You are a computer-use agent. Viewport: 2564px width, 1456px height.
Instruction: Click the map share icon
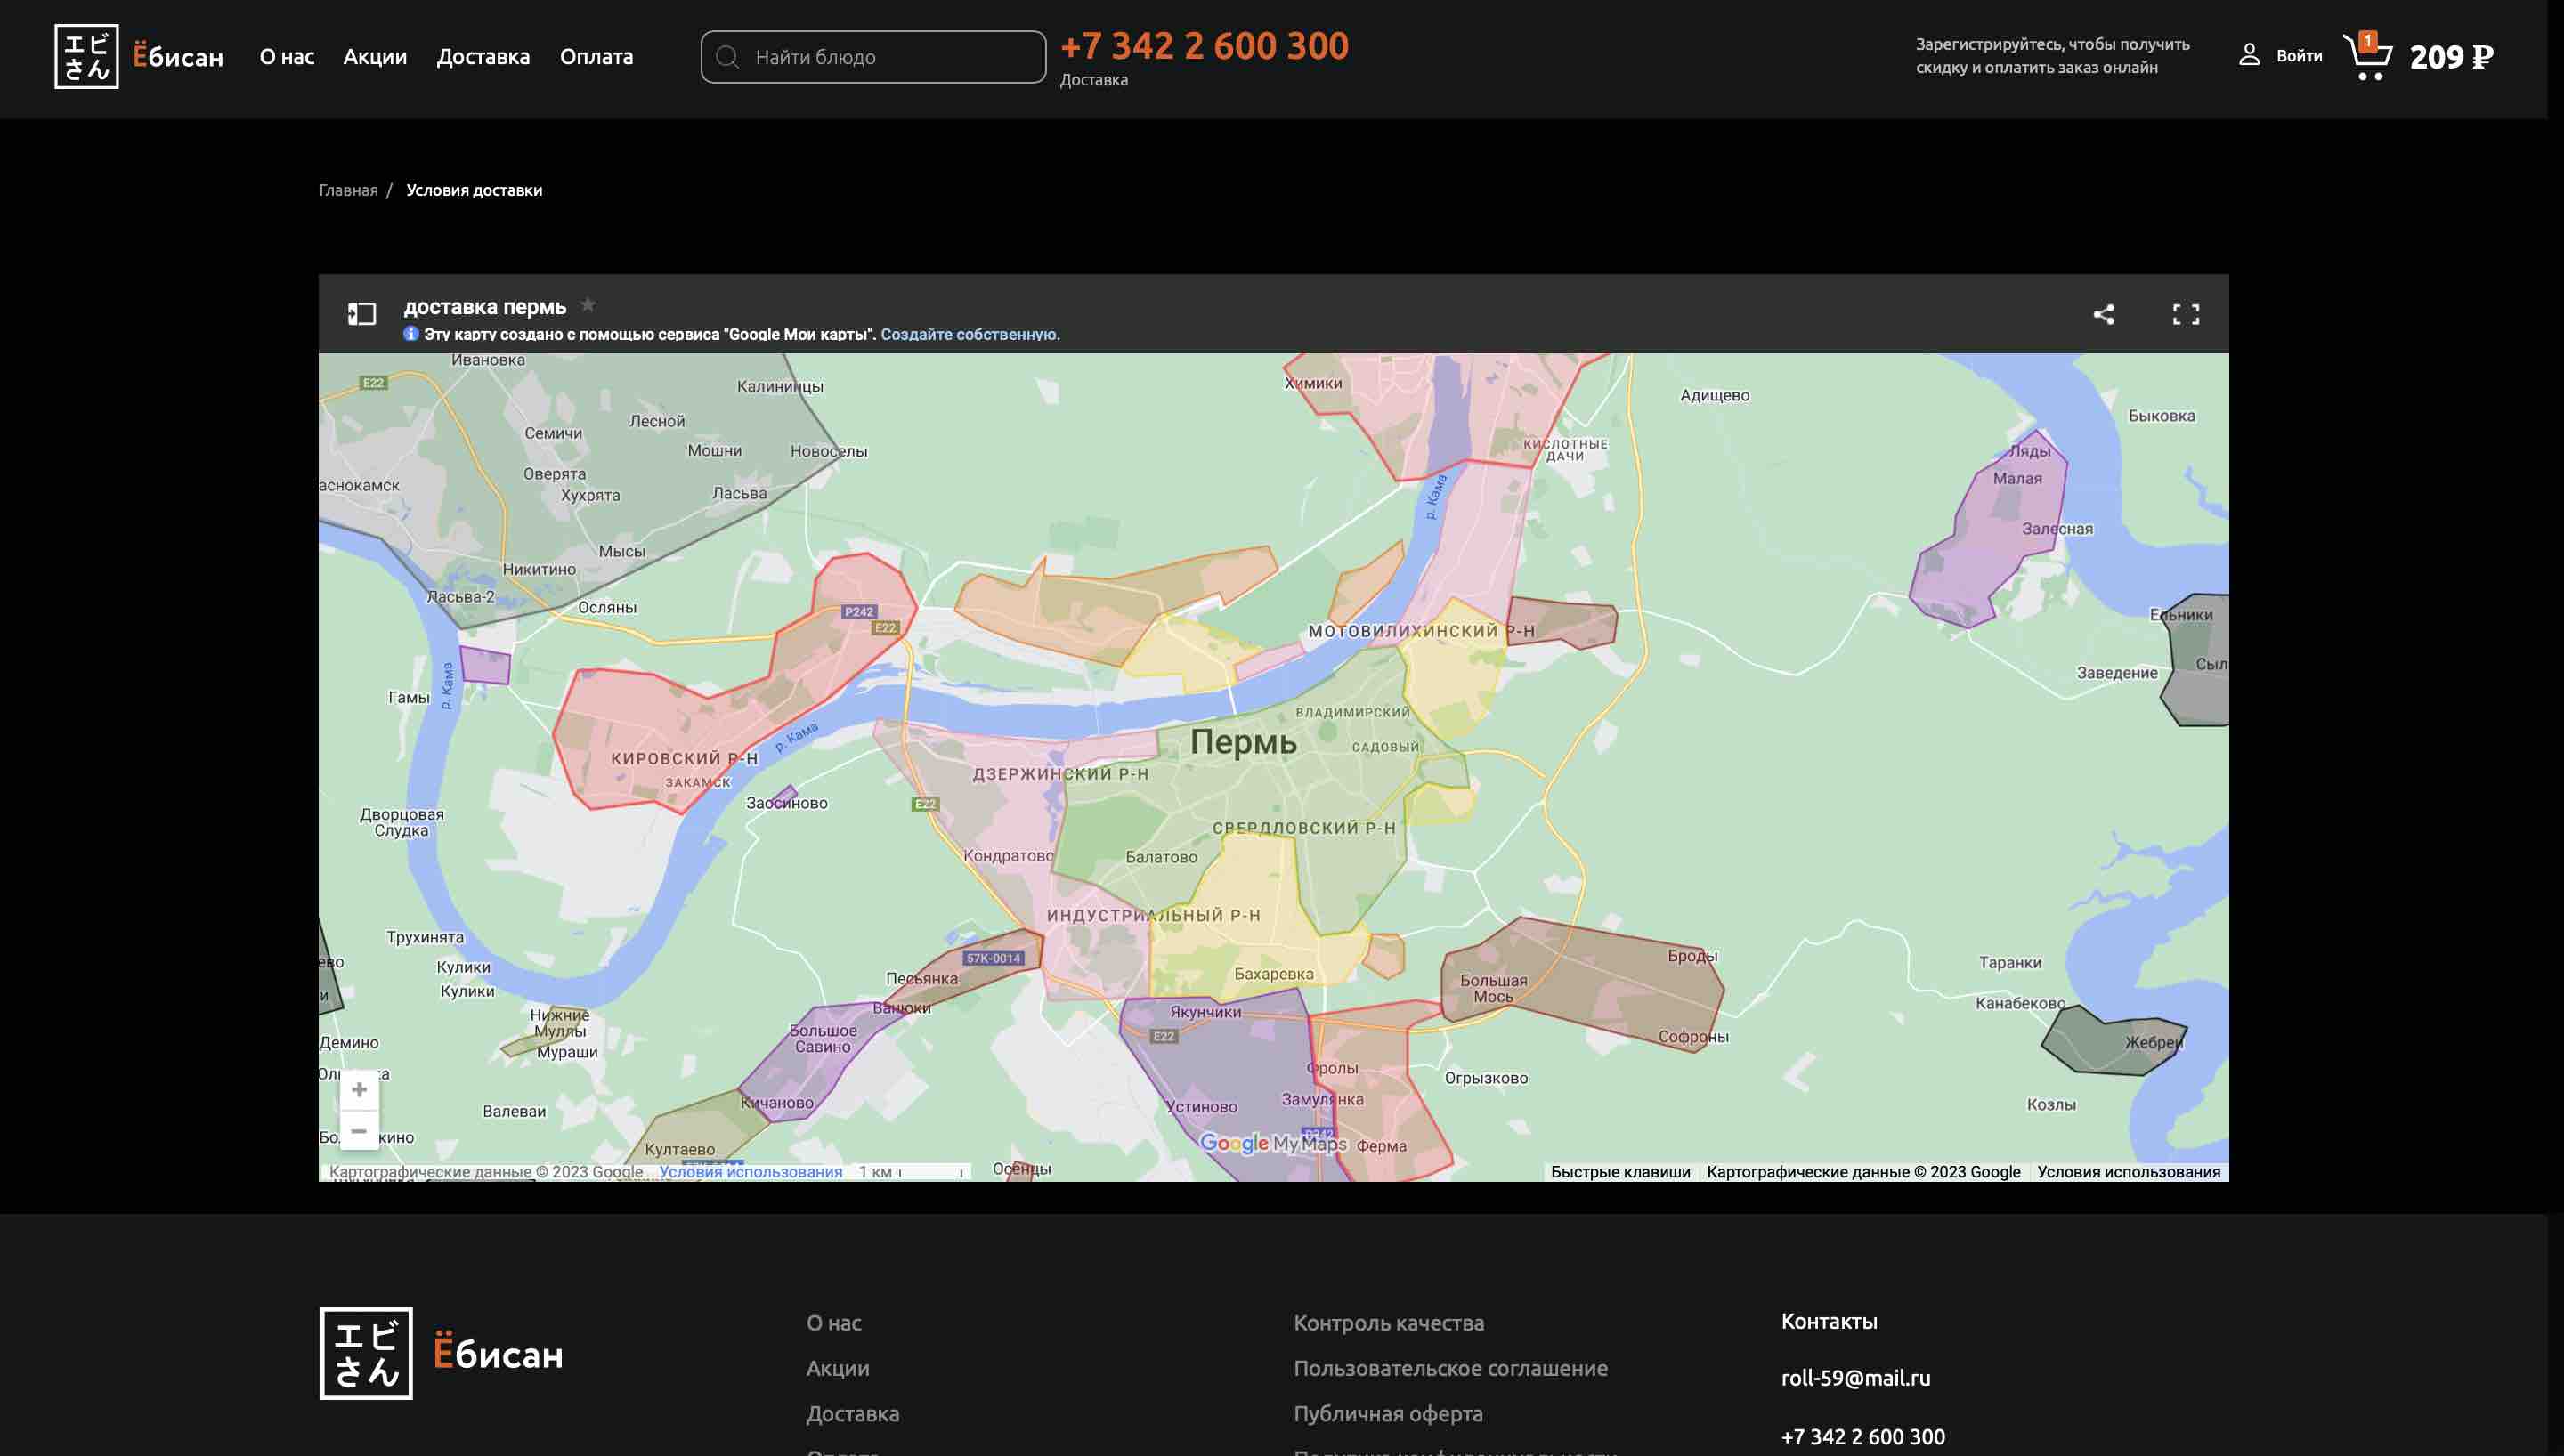[x=2103, y=314]
